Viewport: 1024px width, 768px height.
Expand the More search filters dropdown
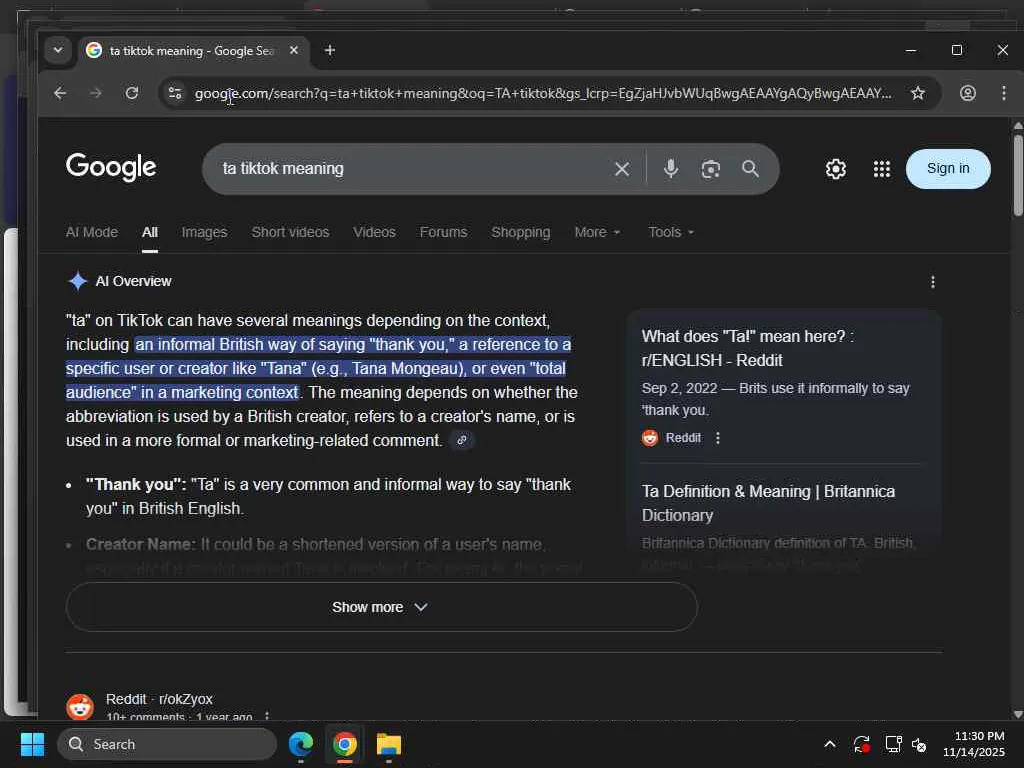[597, 232]
